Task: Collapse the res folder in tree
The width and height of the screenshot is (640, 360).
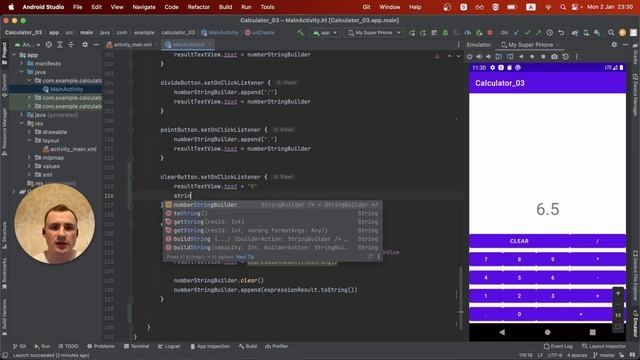Action: (22, 123)
